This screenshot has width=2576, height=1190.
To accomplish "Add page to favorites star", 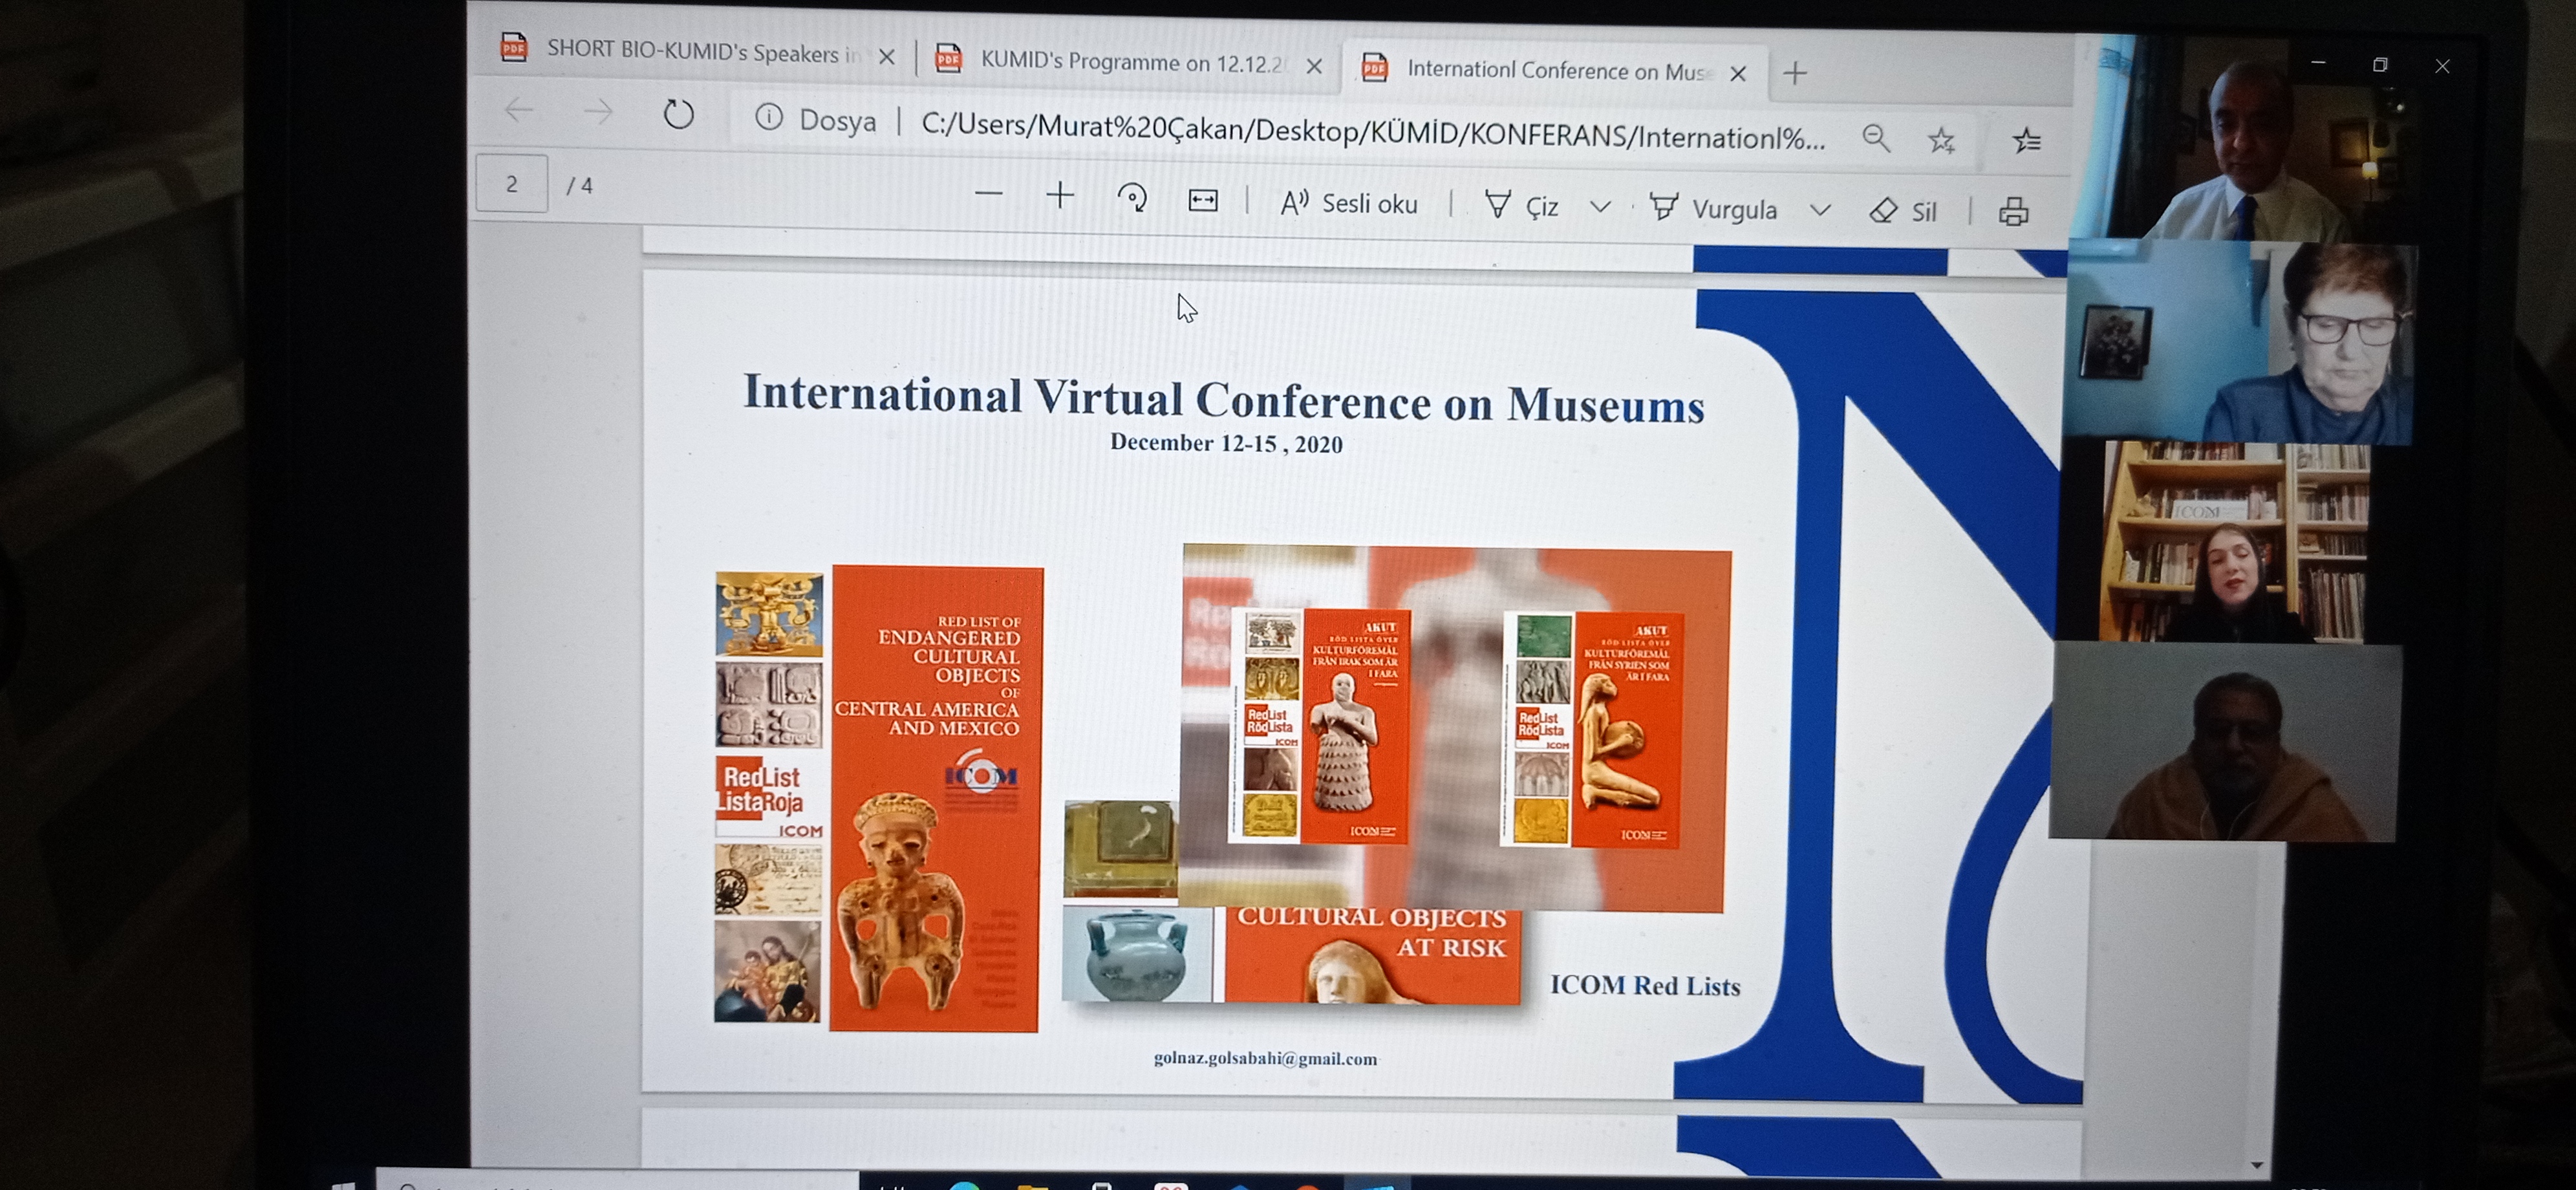I will [1941, 140].
